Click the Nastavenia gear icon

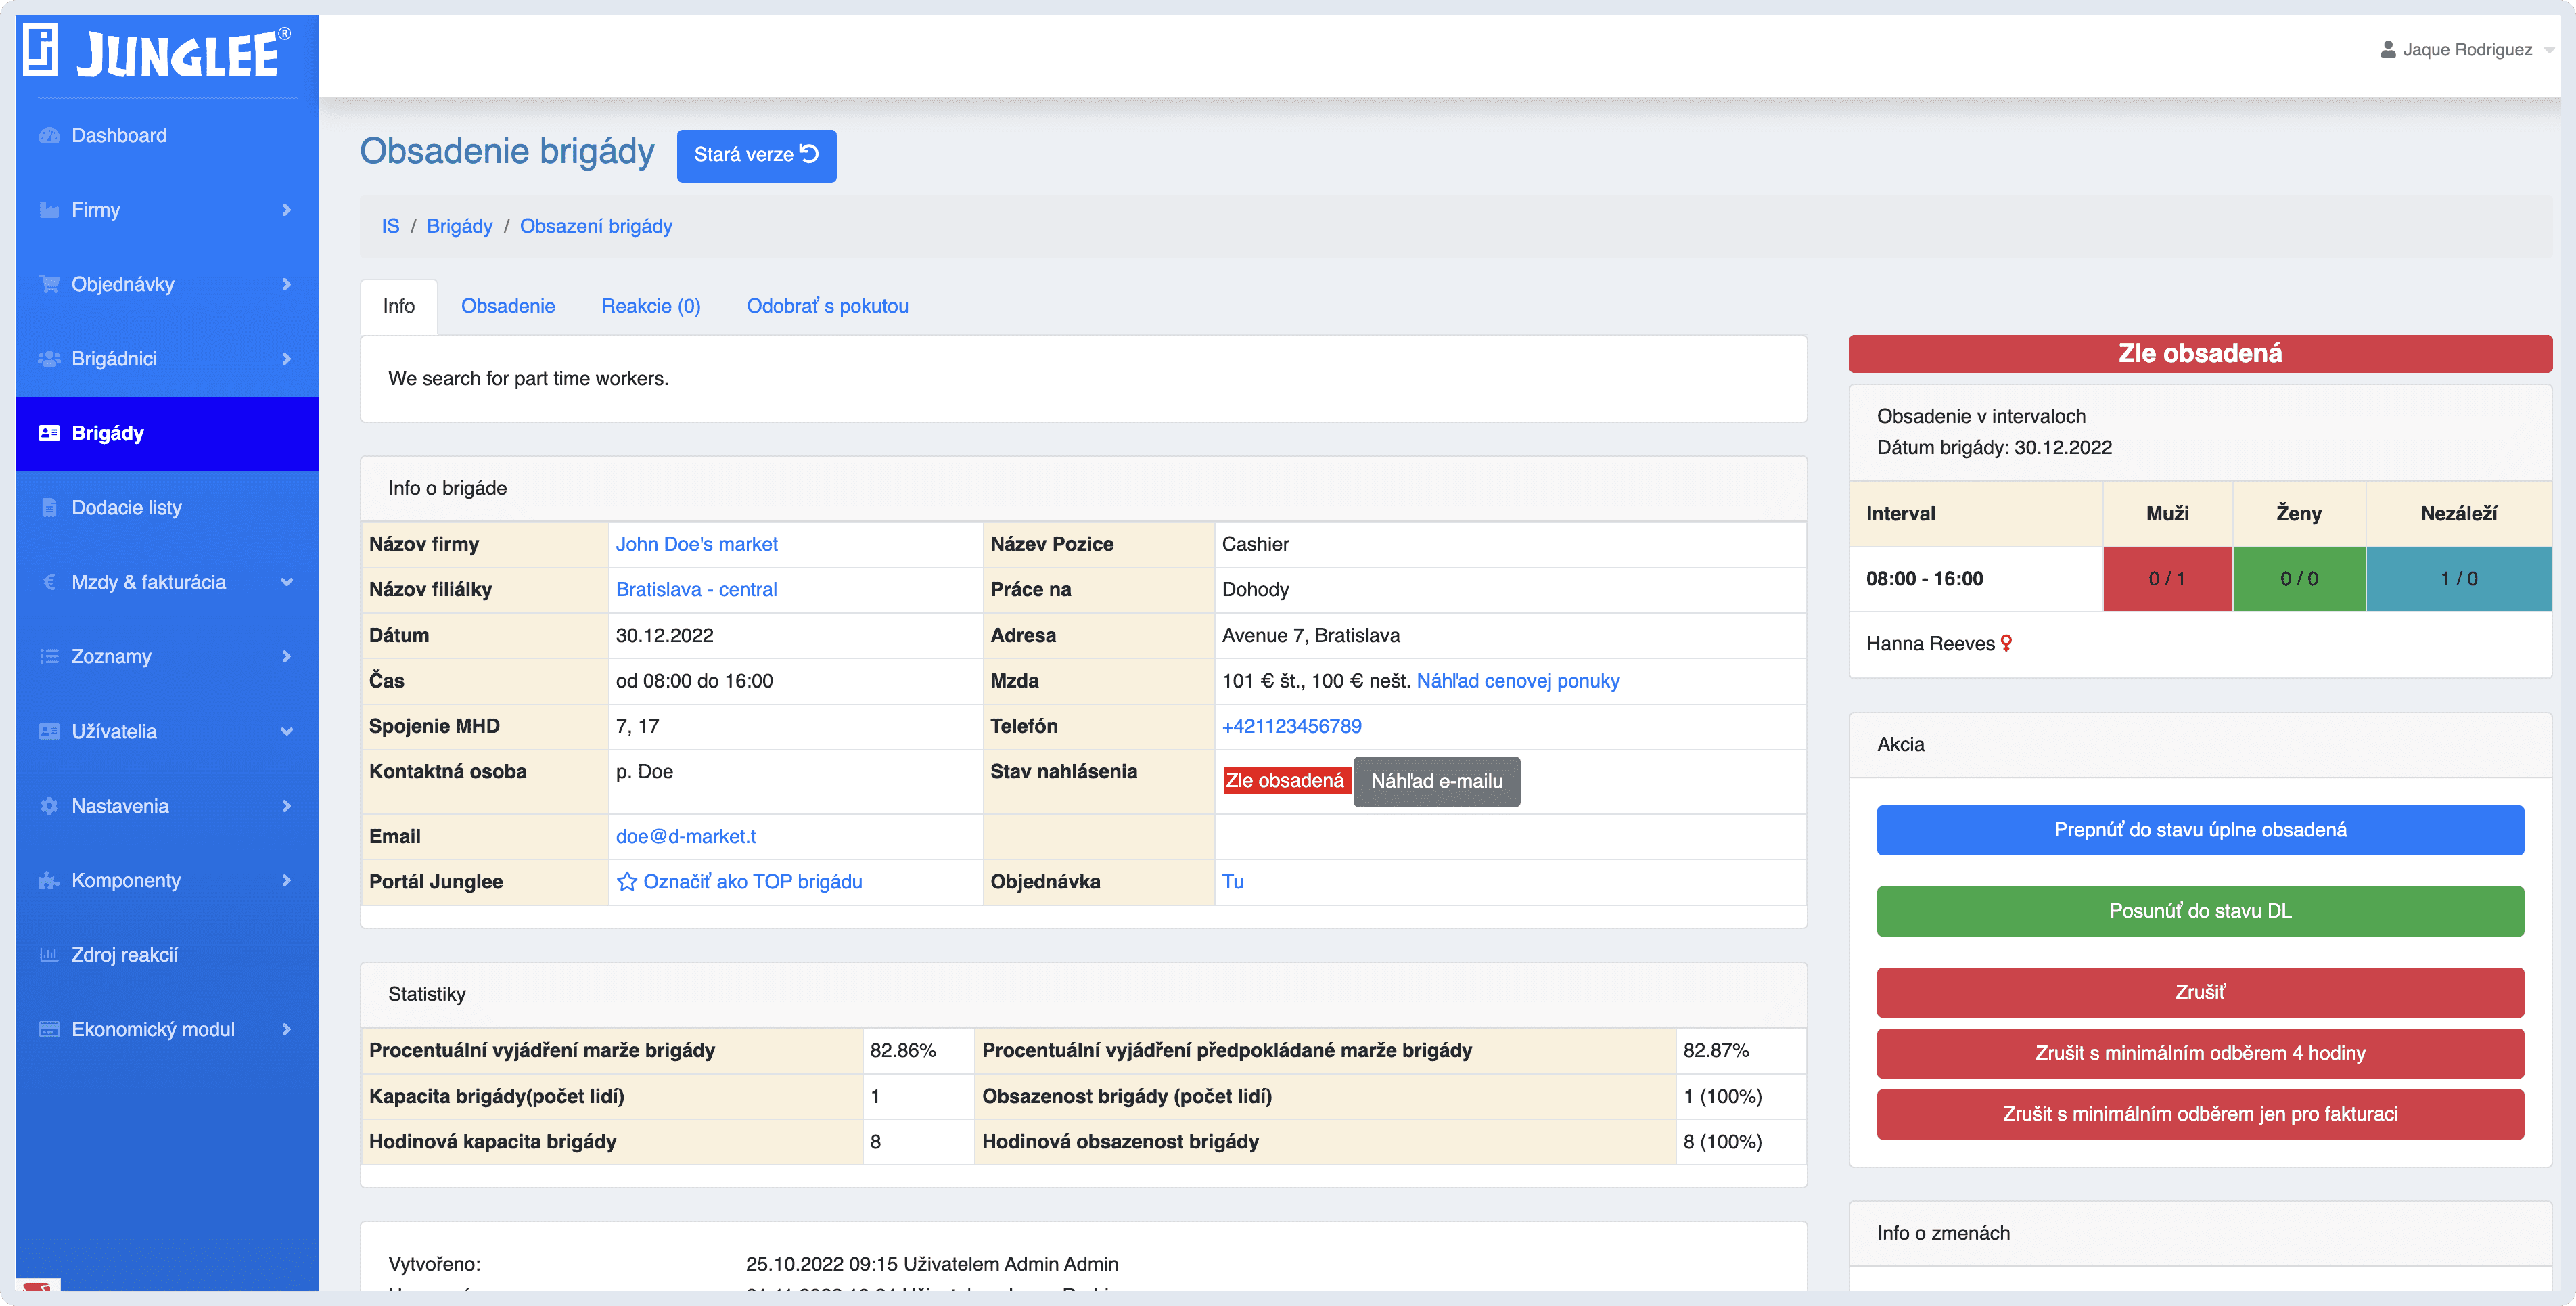point(49,806)
